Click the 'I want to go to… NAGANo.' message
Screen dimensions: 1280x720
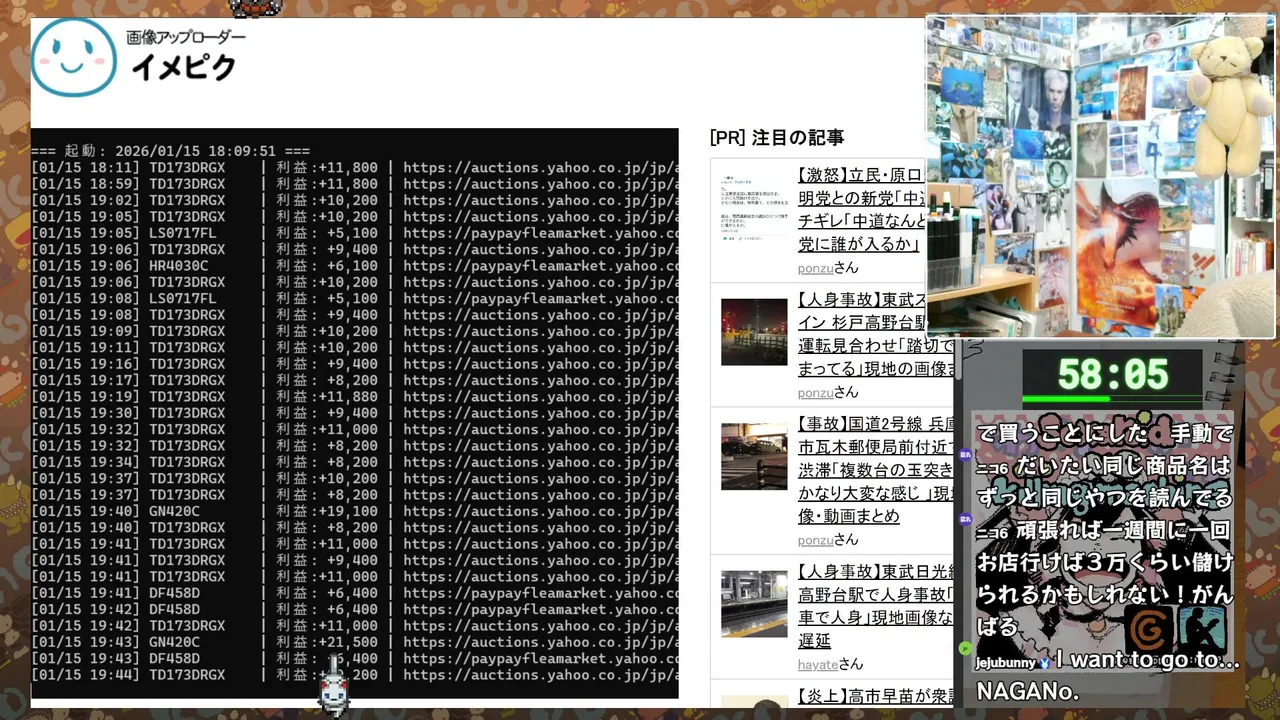(1108, 675)
